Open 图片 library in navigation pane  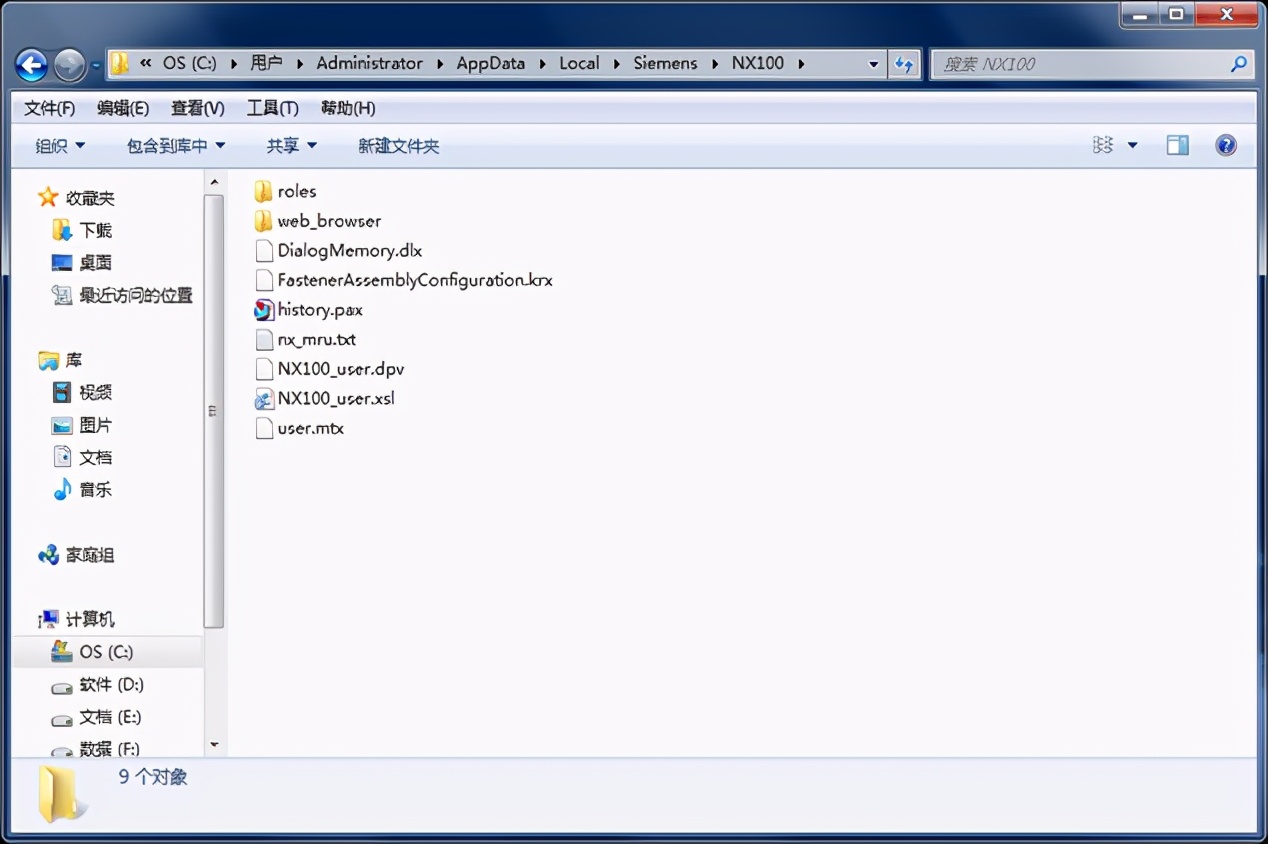pos(96,425)
